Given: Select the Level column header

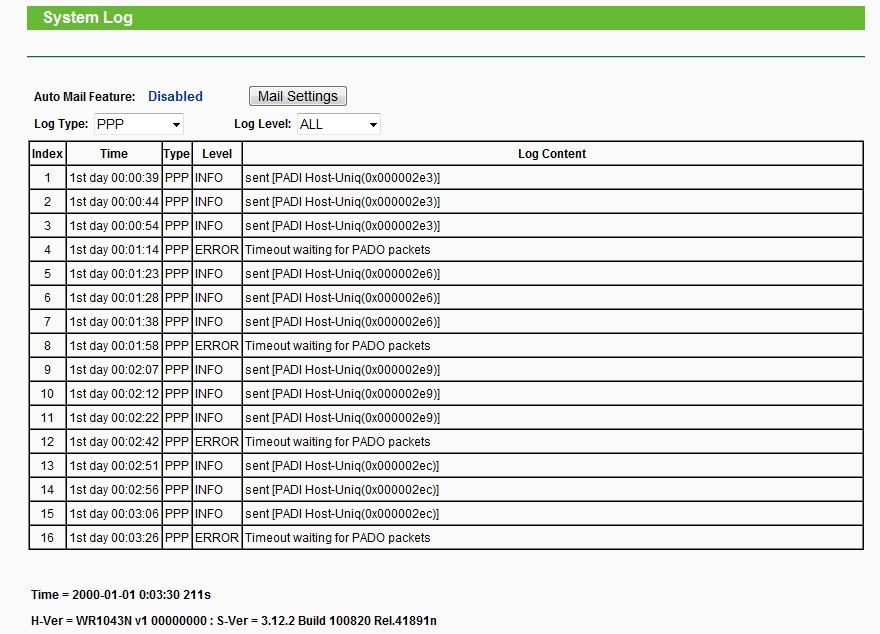Looking at the screenshot, I should pos(217,154).
